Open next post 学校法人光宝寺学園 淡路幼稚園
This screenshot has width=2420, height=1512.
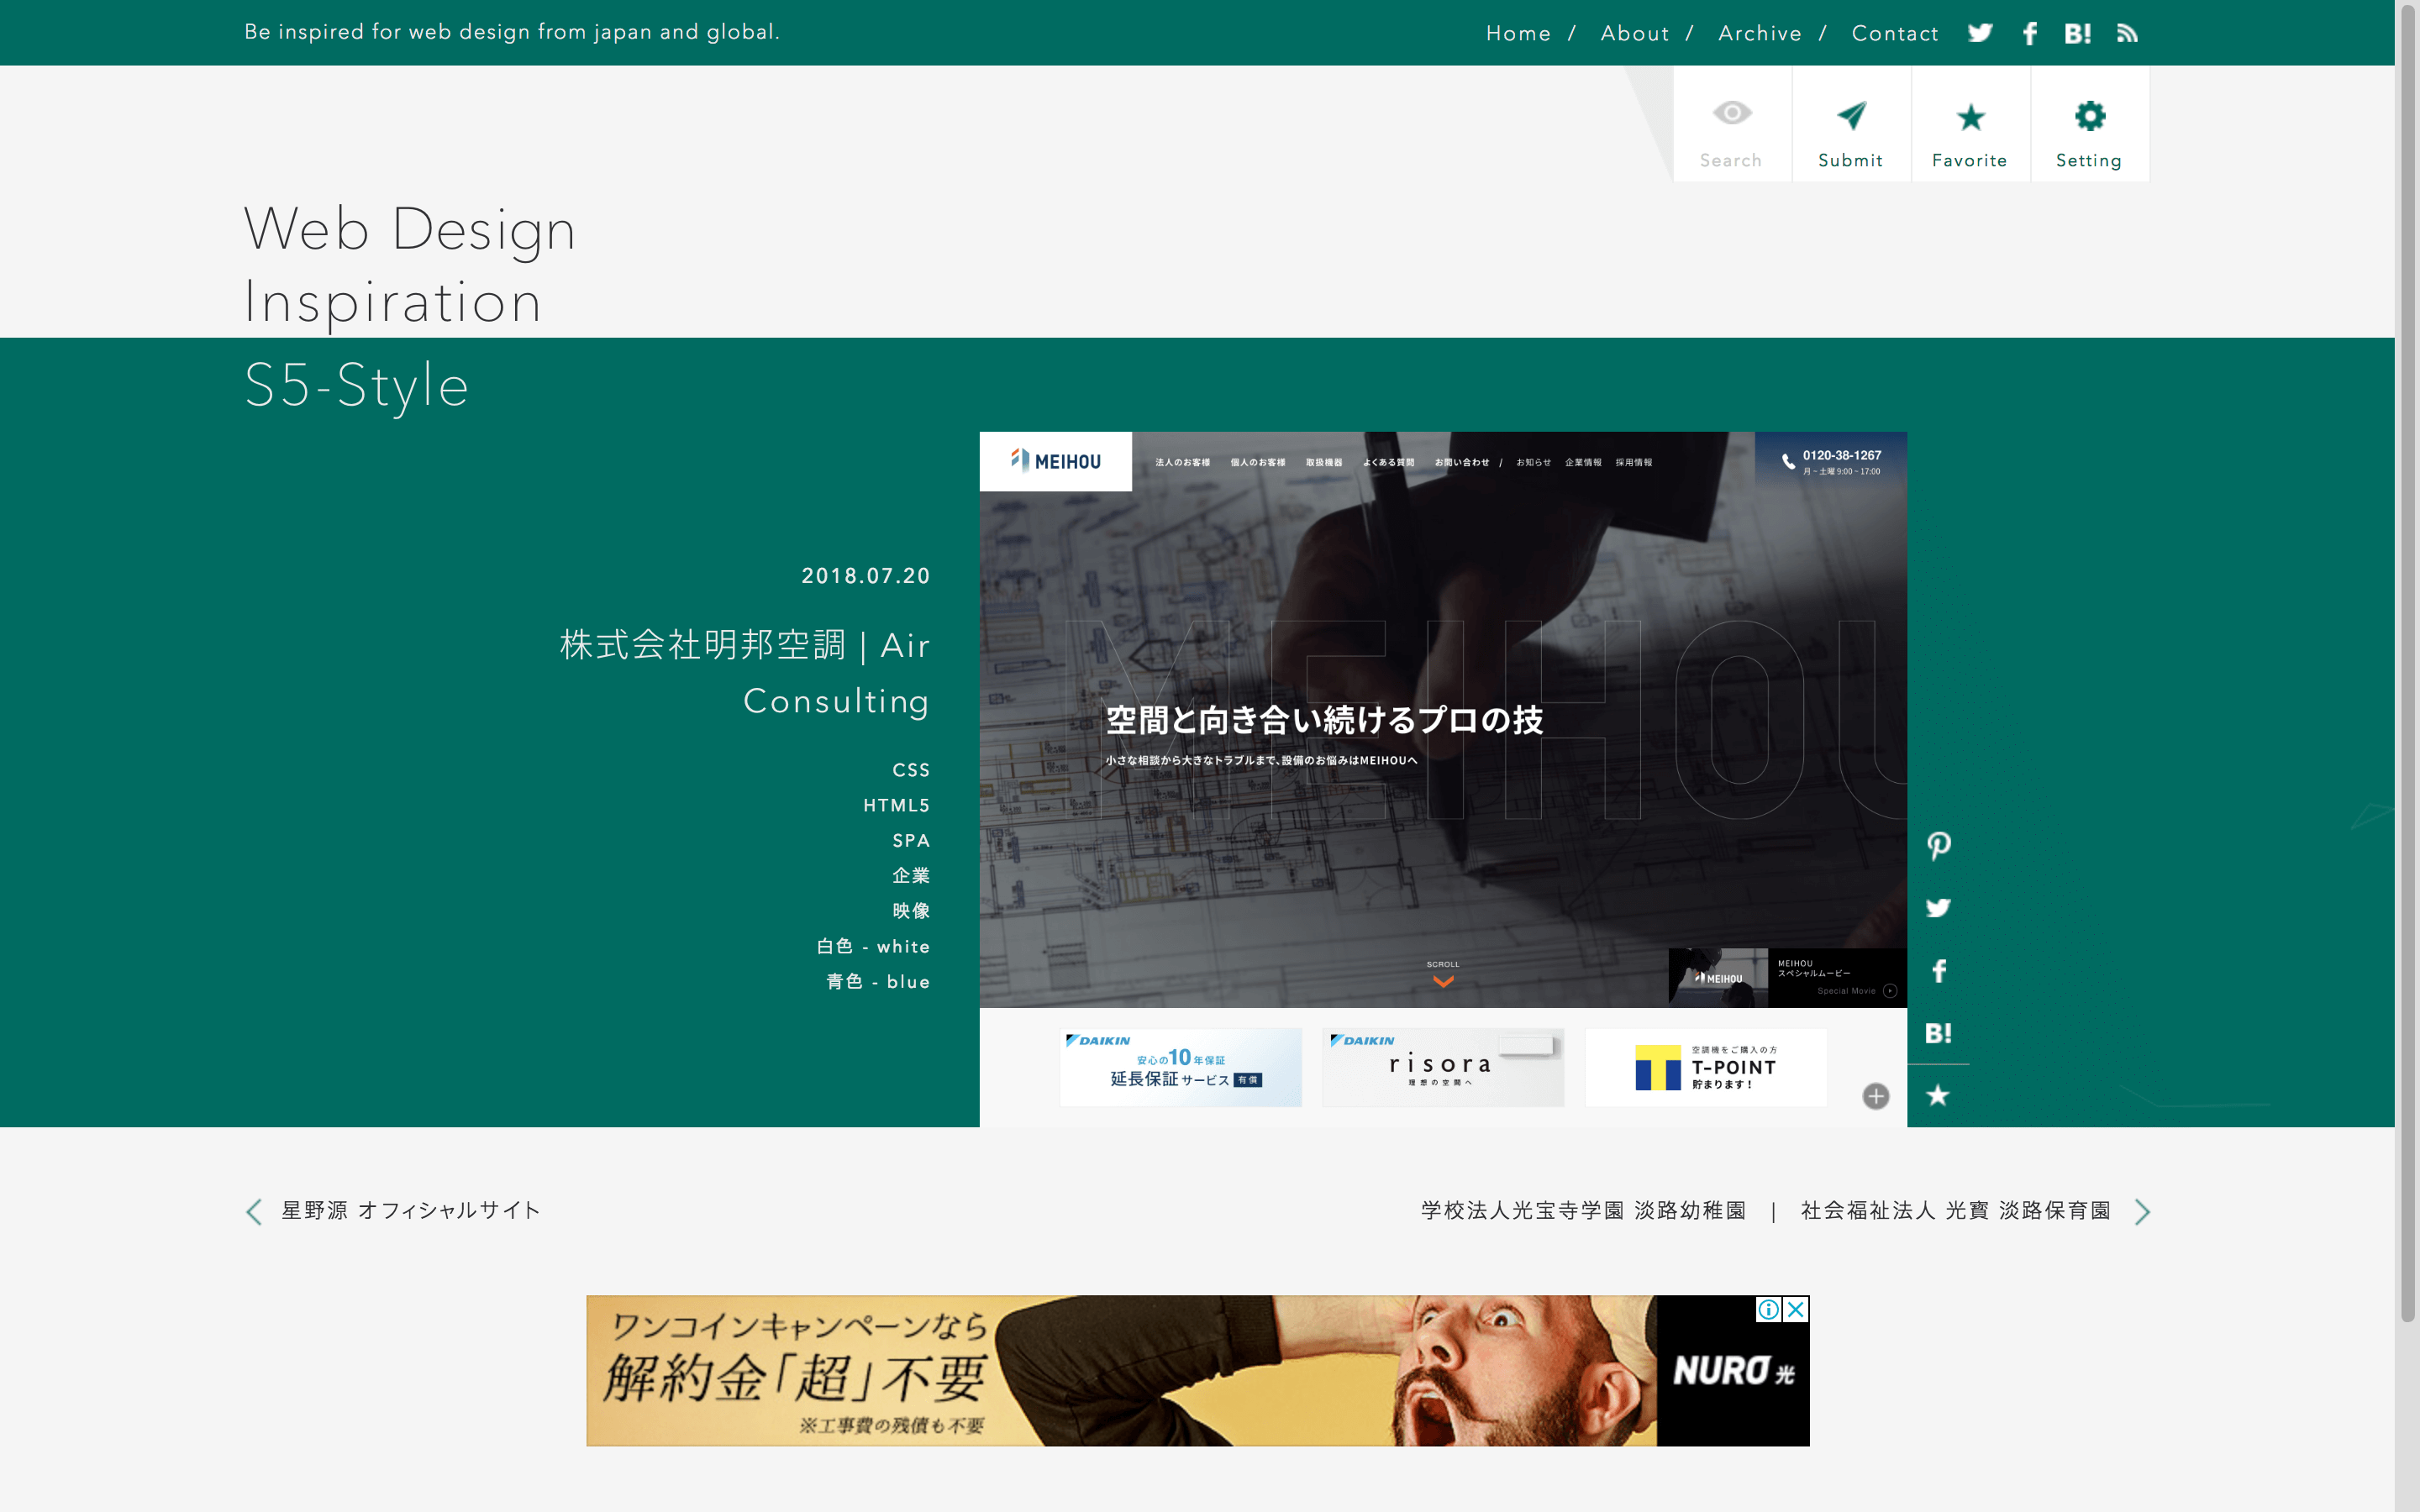(x=1766, y=1211)
